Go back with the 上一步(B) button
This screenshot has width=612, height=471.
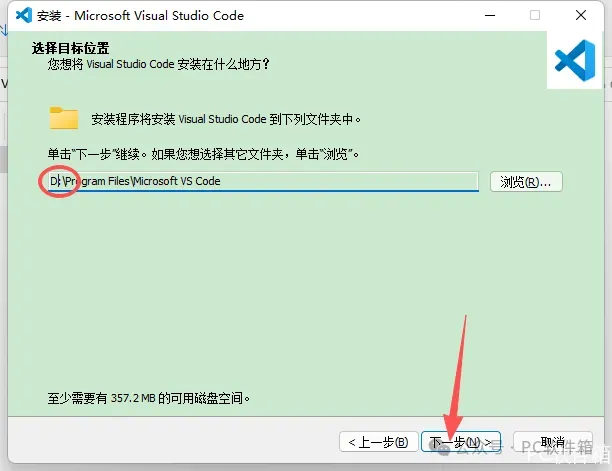point(379,442)
